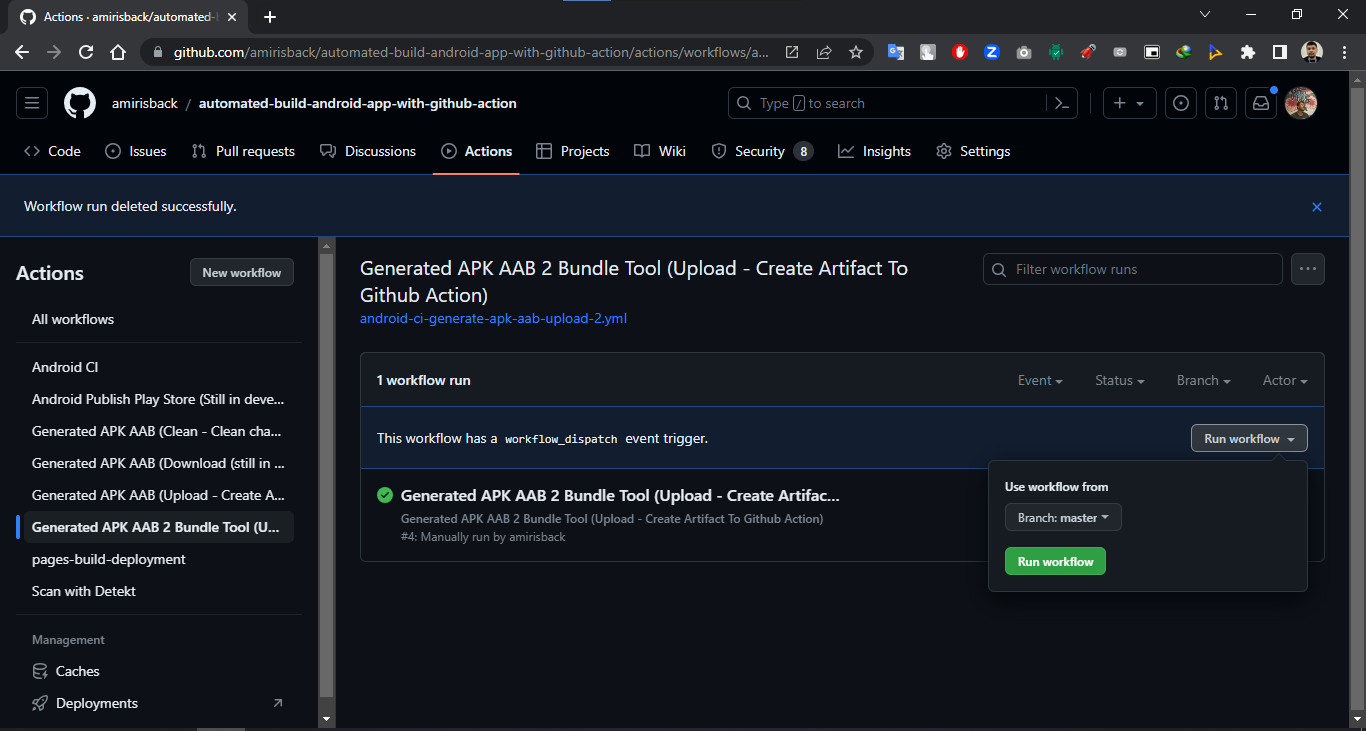This screenshot has height=731, width=1366.
Task: Click the GitHub Octocat logo
Action: tap(80, 103)
